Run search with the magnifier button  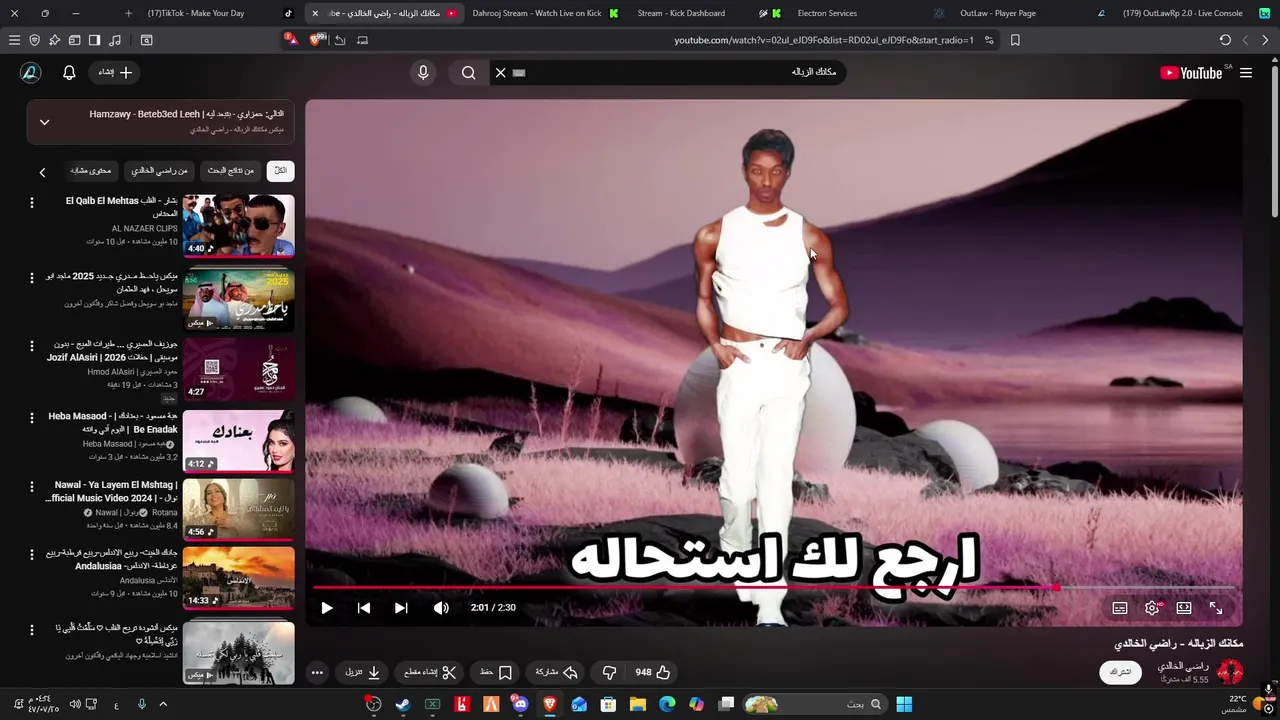tap(468, 72)
